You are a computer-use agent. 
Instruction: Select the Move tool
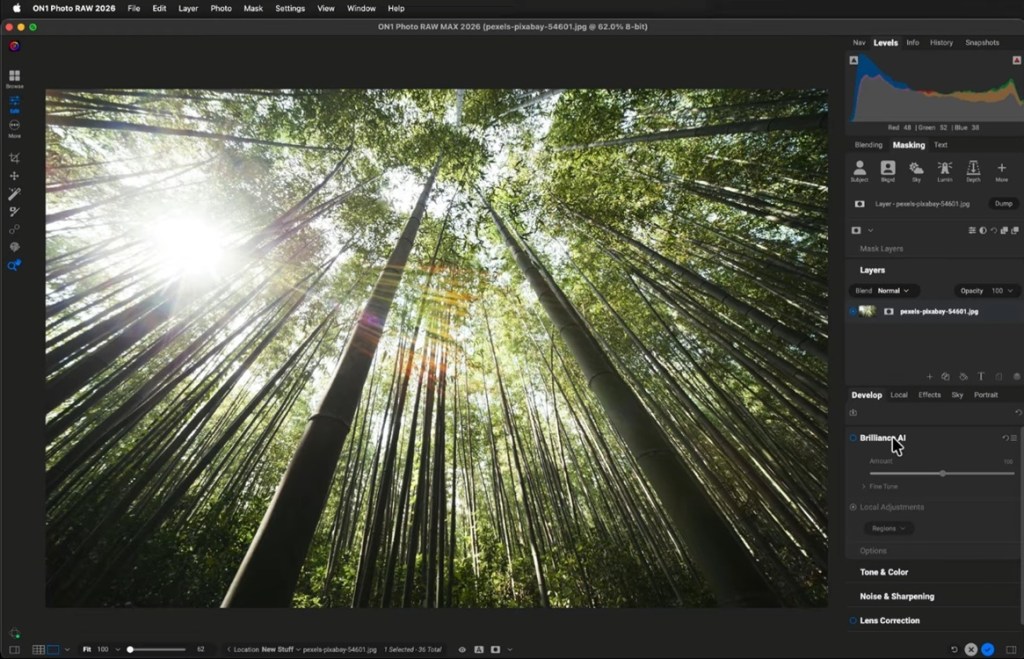(x=14, y=176)
